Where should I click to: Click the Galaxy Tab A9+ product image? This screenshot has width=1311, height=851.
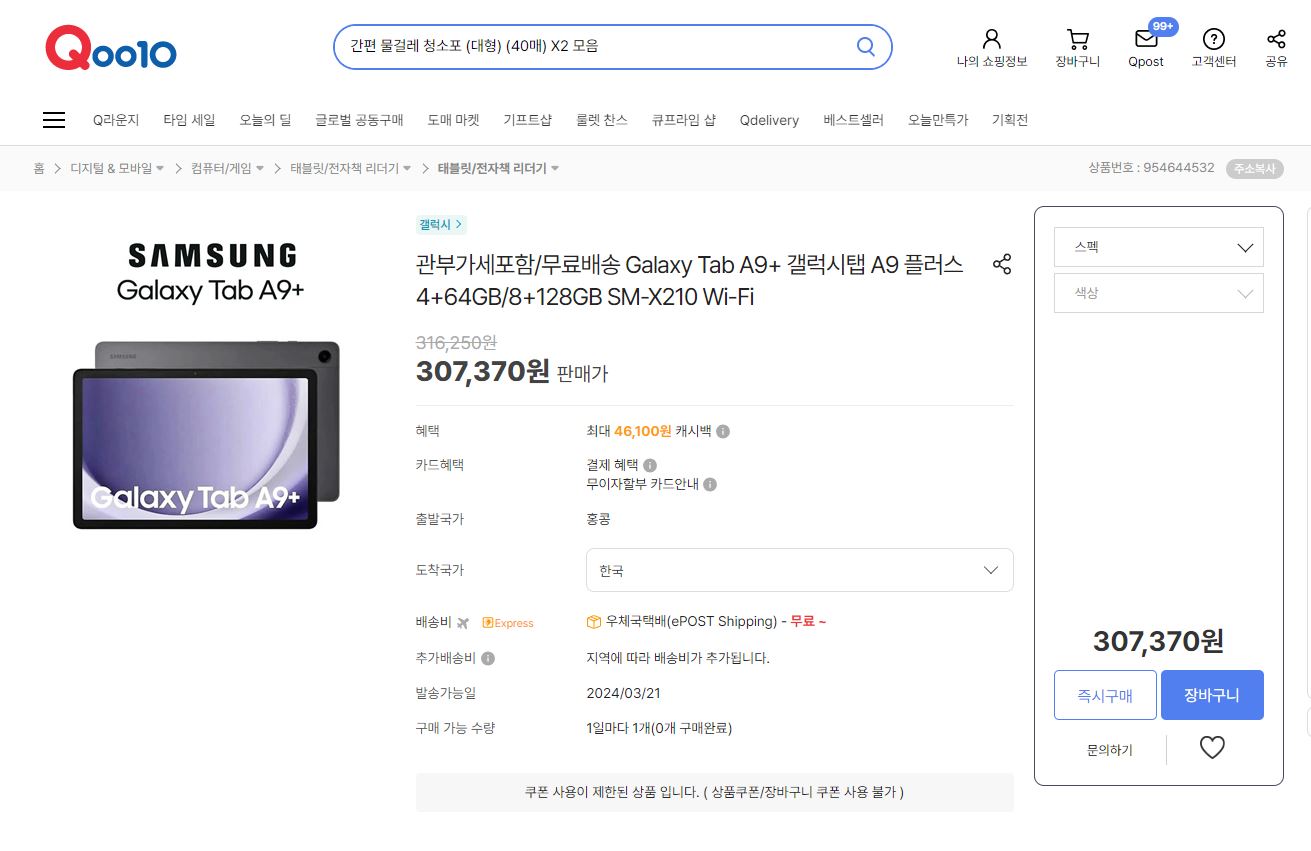[207, 435]
